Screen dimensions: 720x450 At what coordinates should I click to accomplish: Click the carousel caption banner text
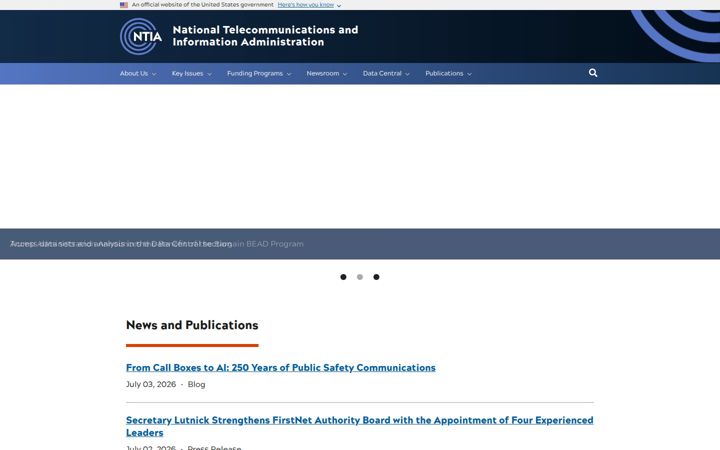click(x=157, y=244)
